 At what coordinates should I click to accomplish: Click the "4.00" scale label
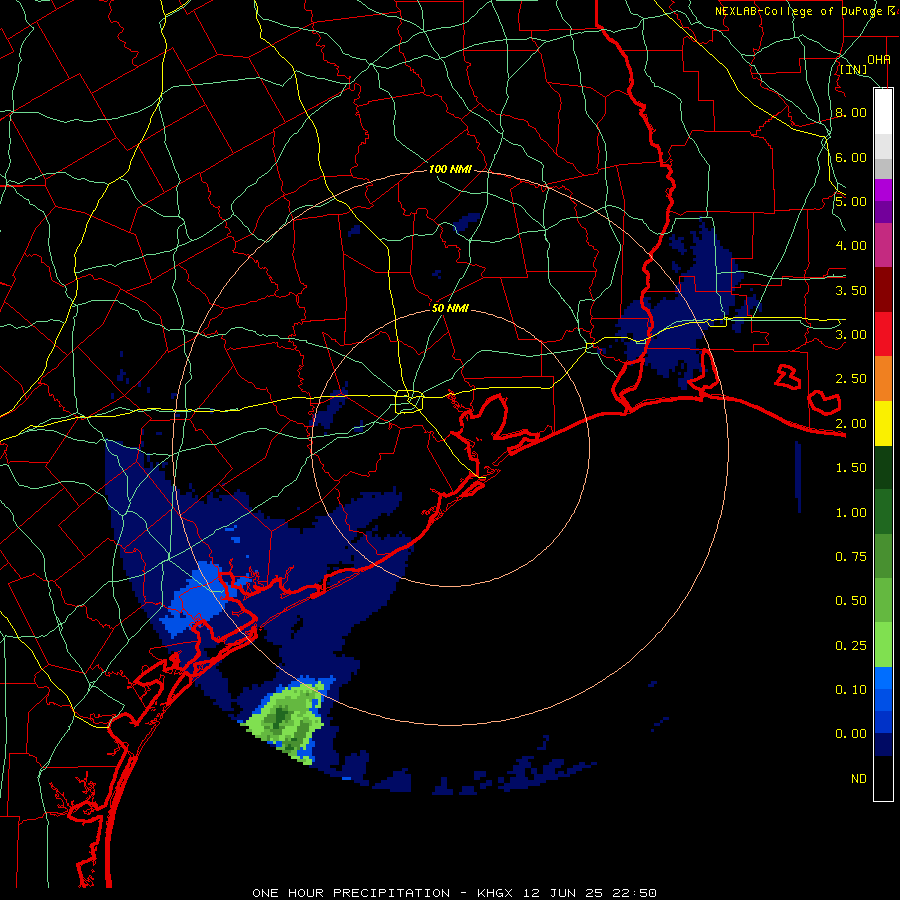pos(851,246)
